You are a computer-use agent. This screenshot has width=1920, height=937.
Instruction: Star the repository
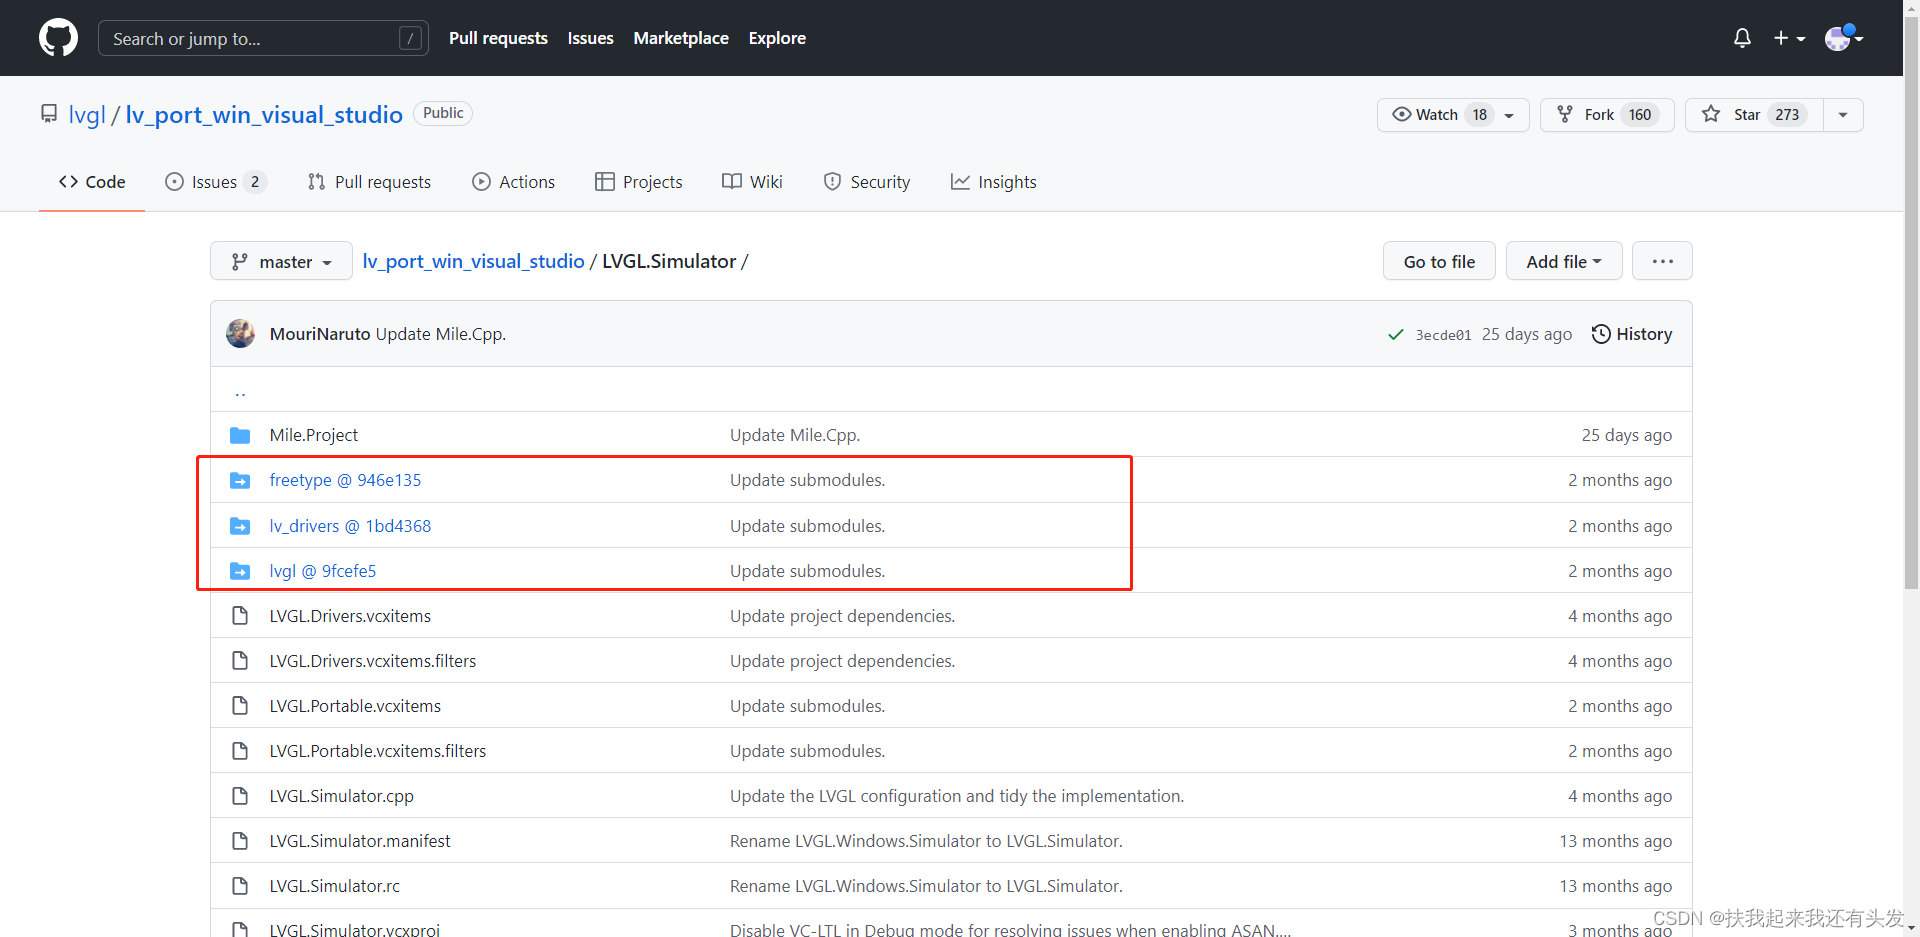click(x=1754, y=115)
